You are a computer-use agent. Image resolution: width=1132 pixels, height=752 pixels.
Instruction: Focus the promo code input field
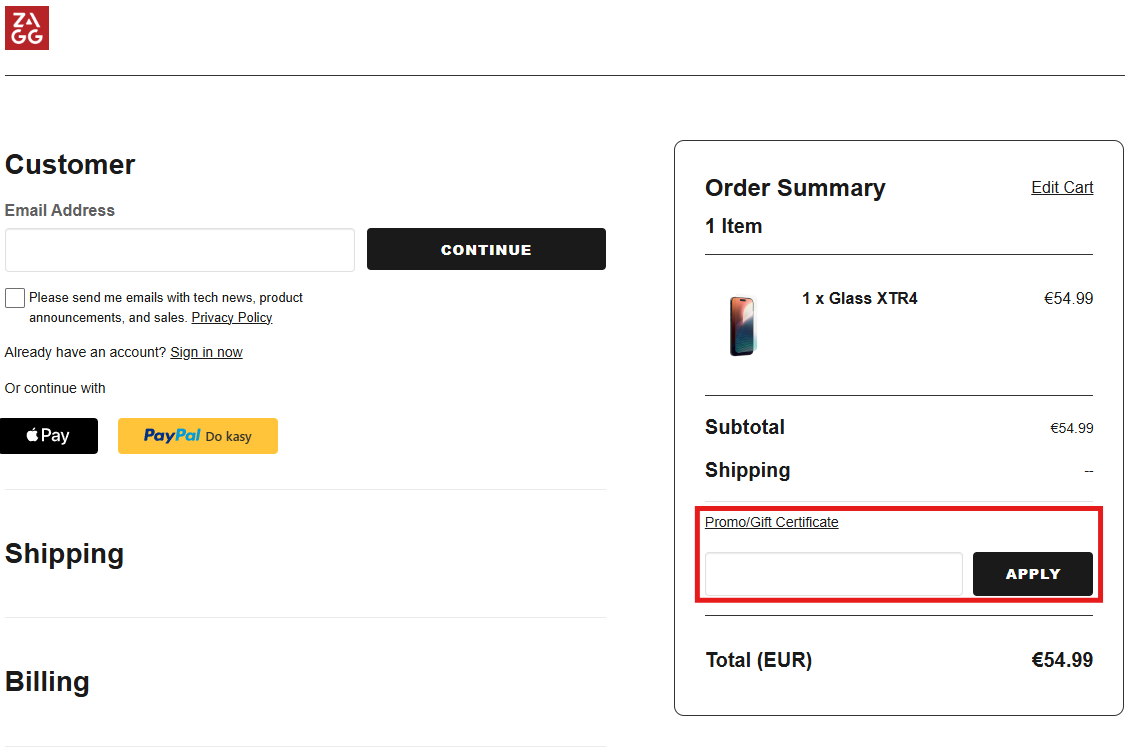tap(833, 574)
